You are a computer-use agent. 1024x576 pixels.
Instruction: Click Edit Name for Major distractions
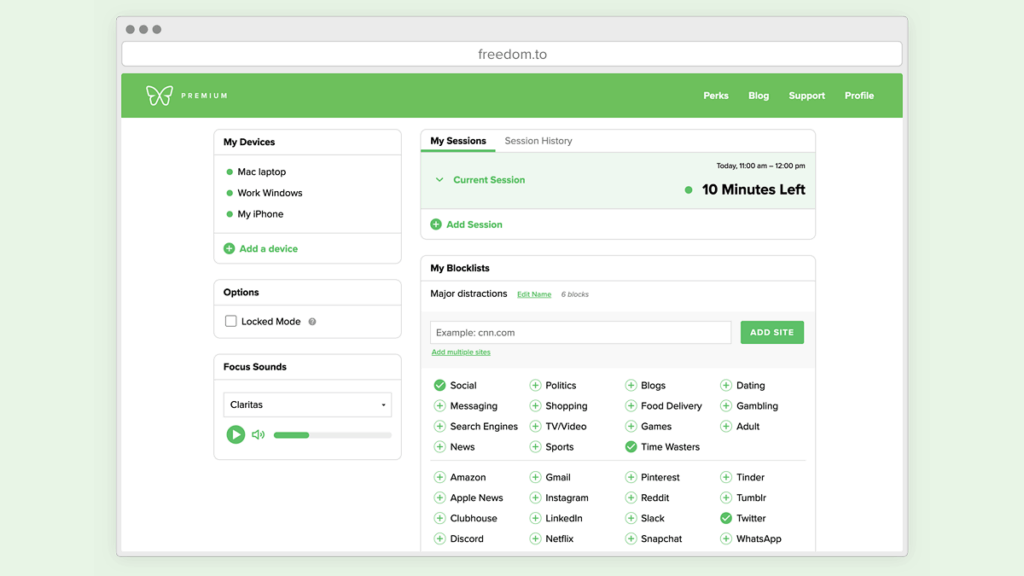[x=534, y=295]
